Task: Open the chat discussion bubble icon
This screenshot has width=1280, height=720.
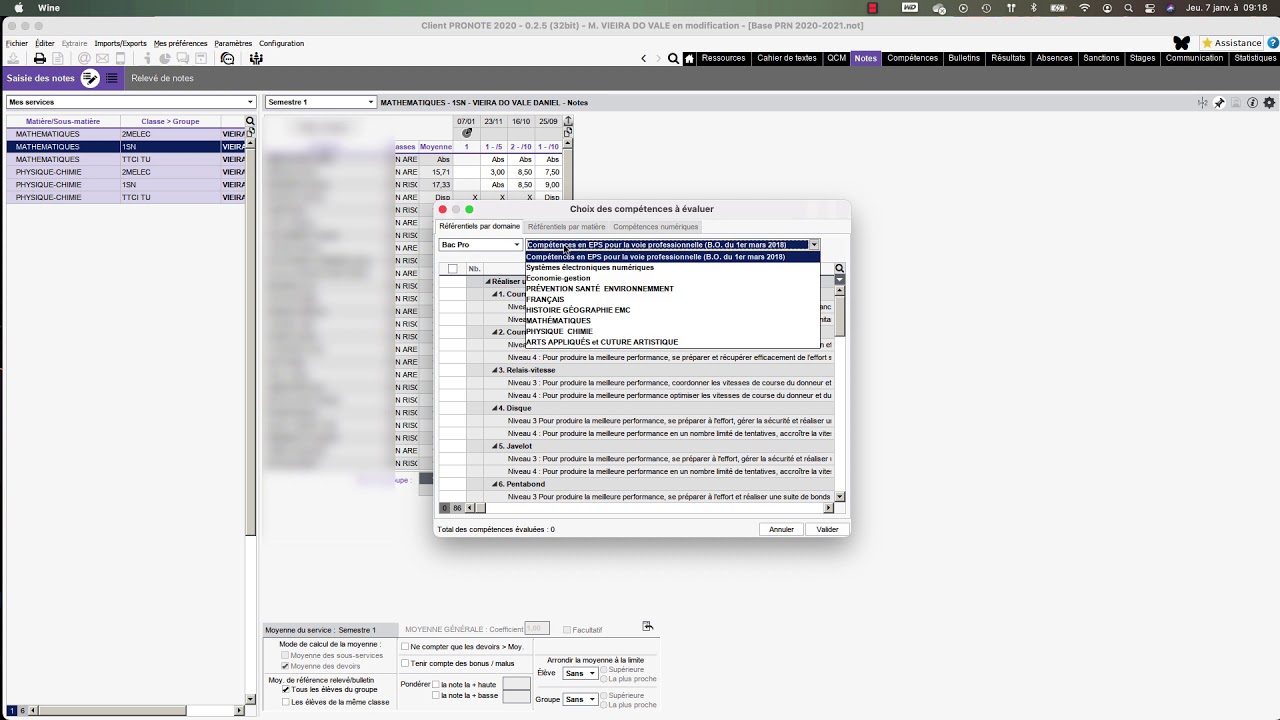Action: click(228, 59)
